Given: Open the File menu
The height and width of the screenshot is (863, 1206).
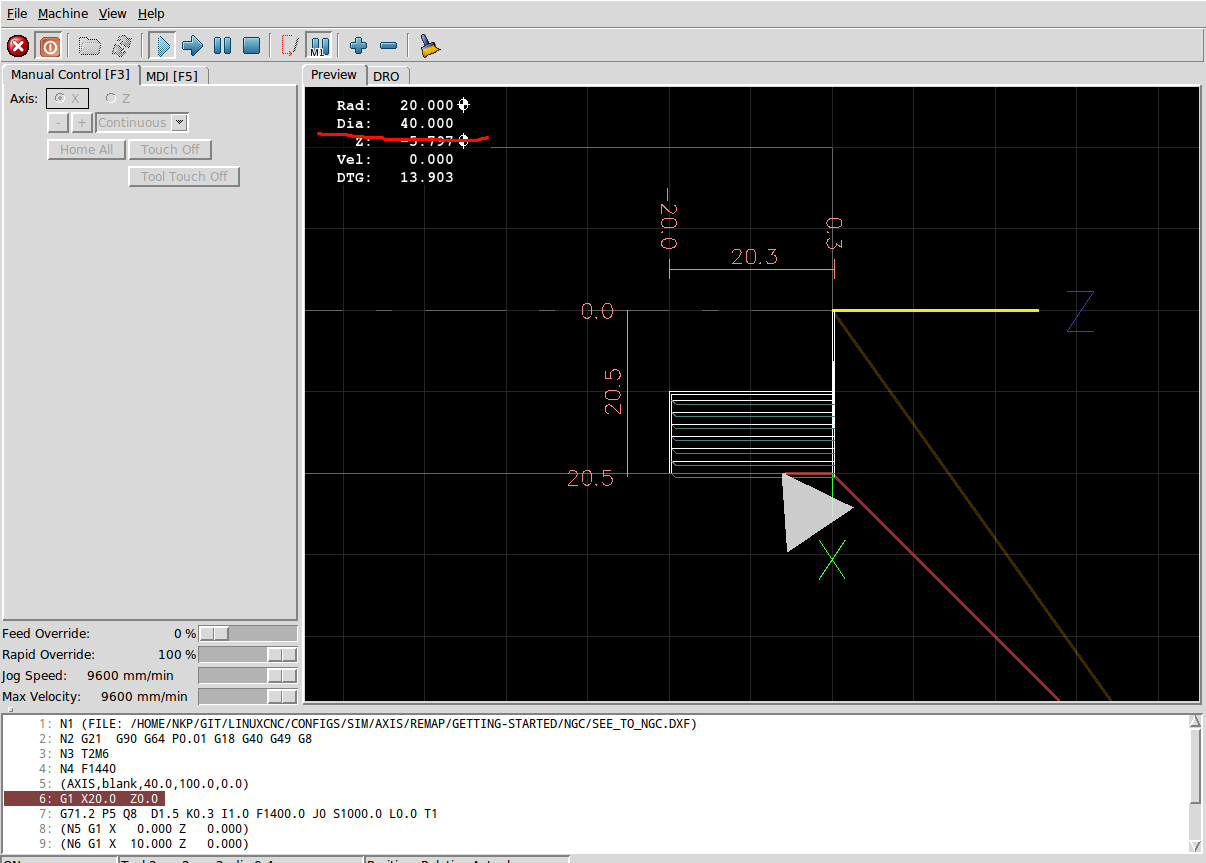Looking at the screenshot, I should (17, 14).
